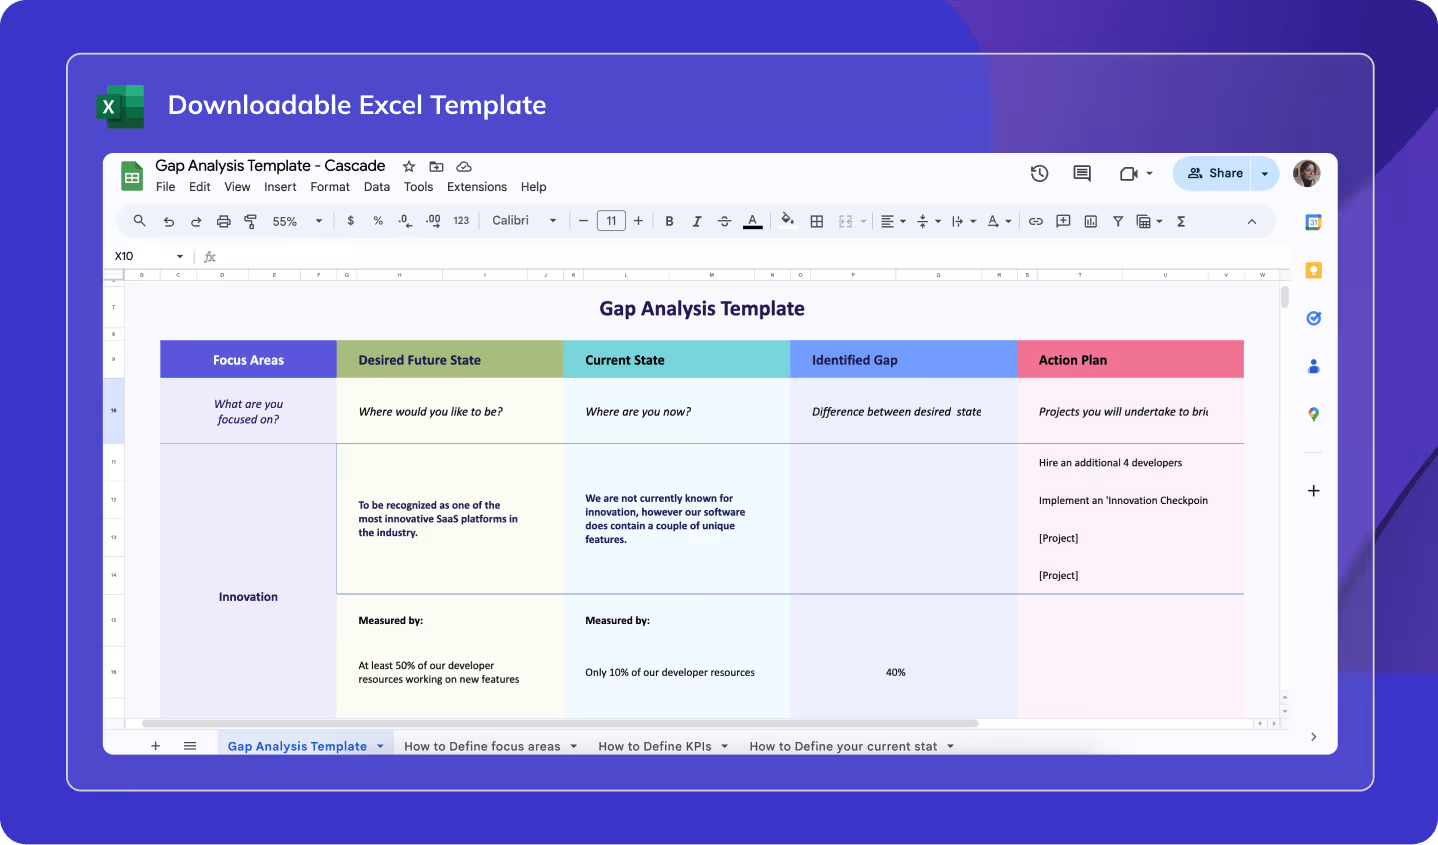
Task: Insert a chart using the chart icon
Action: (1091, 221)
